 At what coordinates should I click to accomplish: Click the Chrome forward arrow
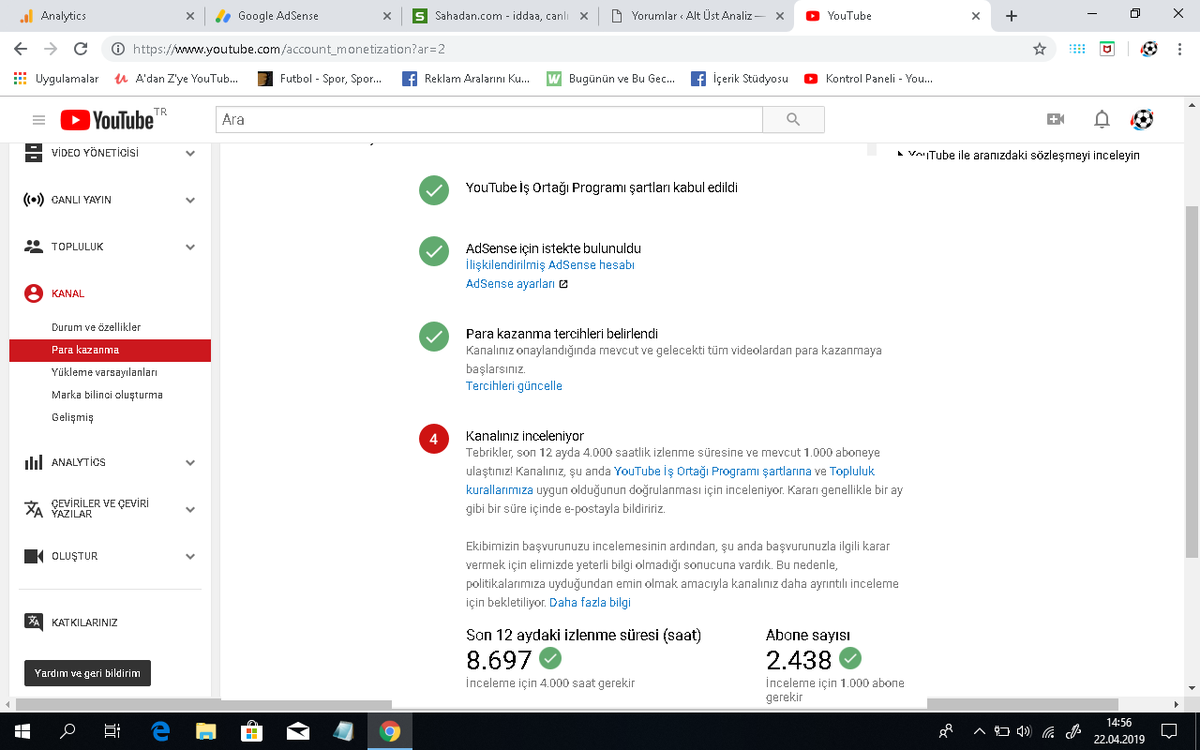point(50,48)
